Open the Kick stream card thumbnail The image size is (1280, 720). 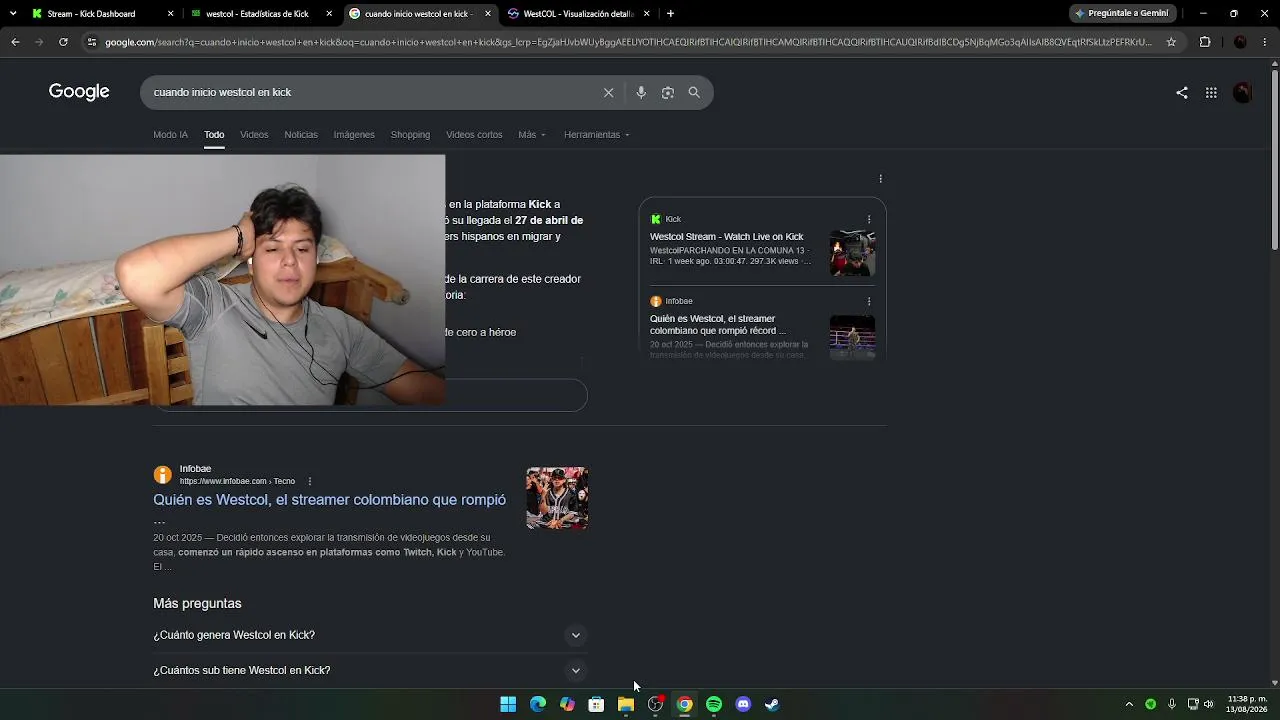pyautogui.click(x=852, y=253)
